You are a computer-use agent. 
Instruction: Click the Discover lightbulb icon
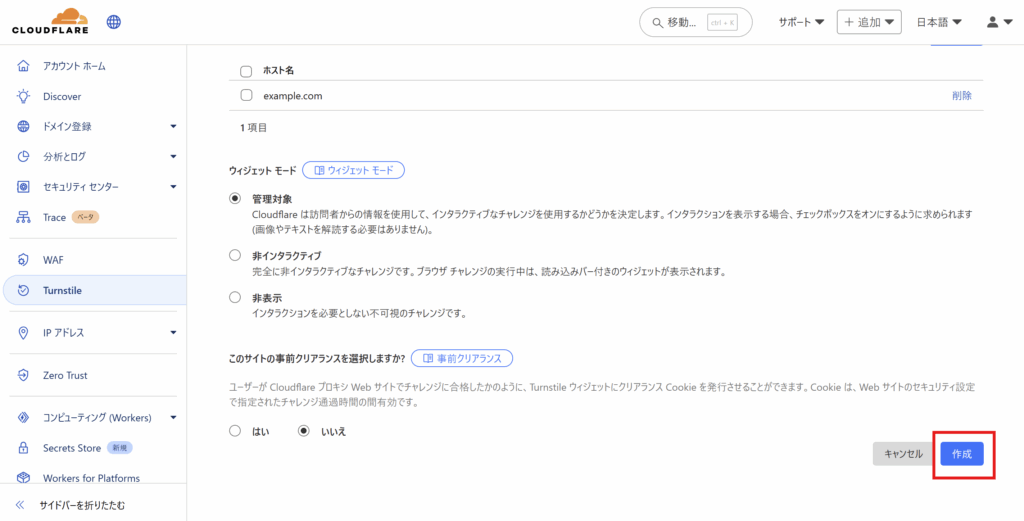24,96
